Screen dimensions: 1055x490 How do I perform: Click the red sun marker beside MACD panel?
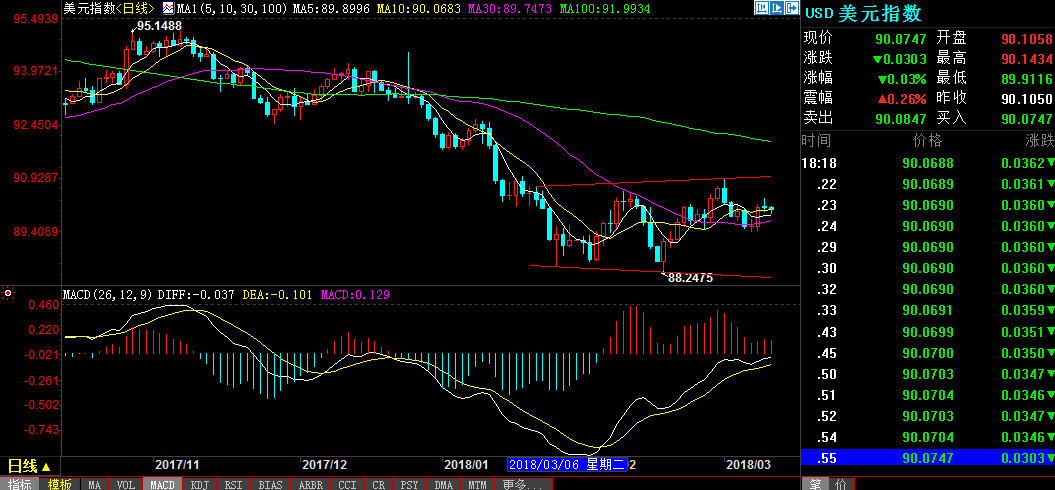pos(8,294)
